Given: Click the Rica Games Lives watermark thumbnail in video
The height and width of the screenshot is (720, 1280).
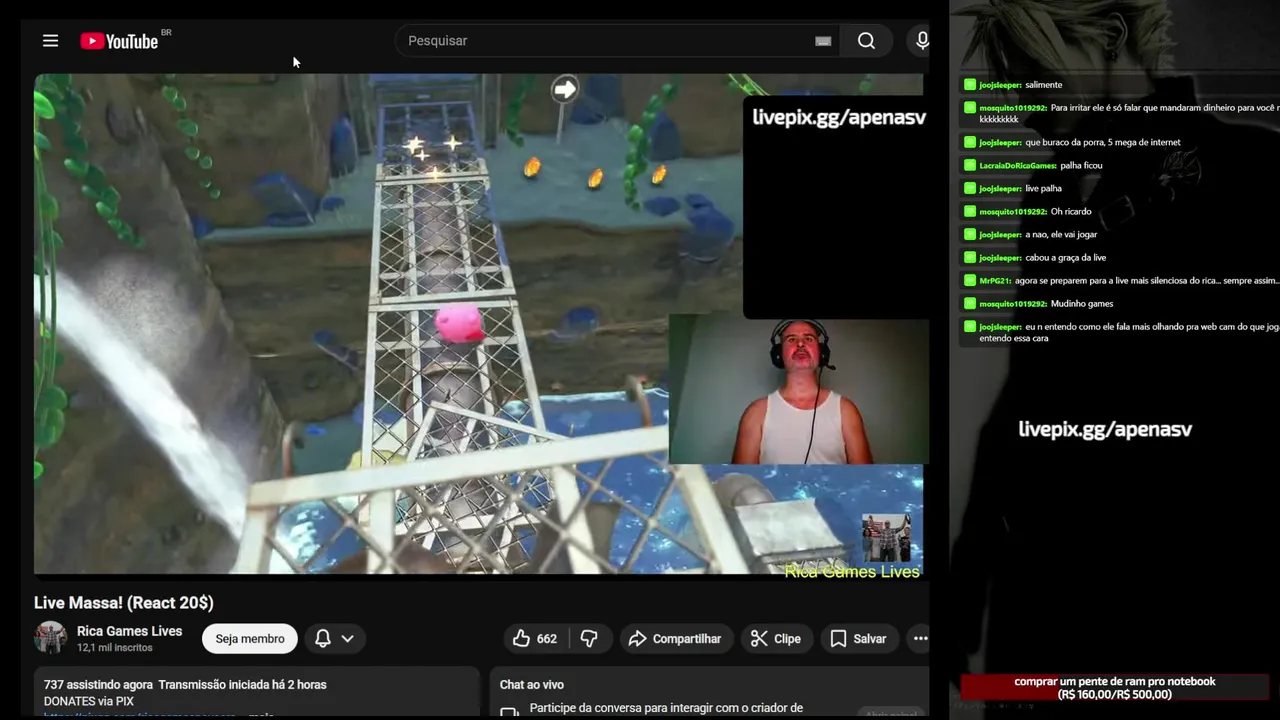Looking at the screenshot, I should point(886,538).
